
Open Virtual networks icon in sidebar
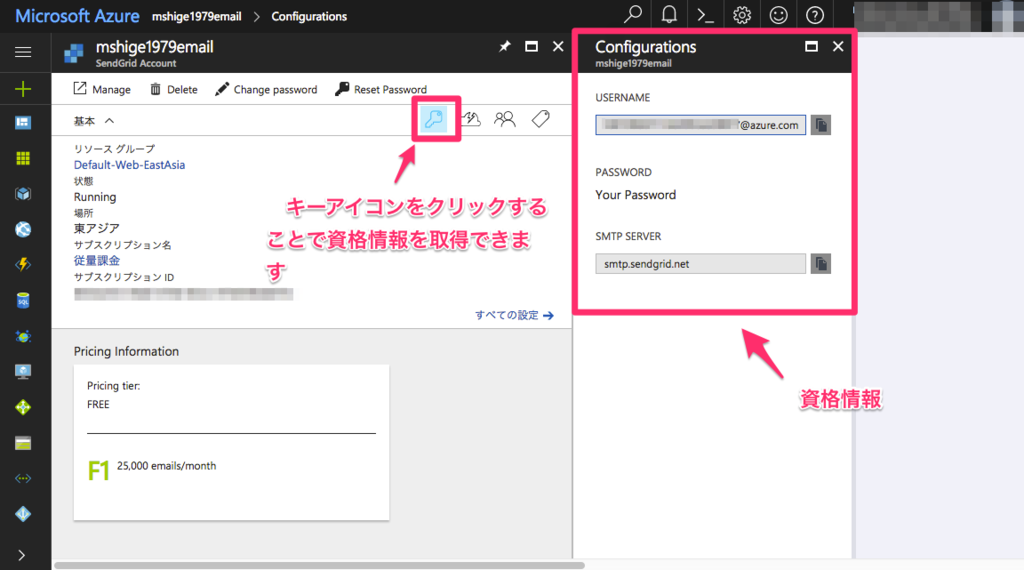[x=23, y=479]
